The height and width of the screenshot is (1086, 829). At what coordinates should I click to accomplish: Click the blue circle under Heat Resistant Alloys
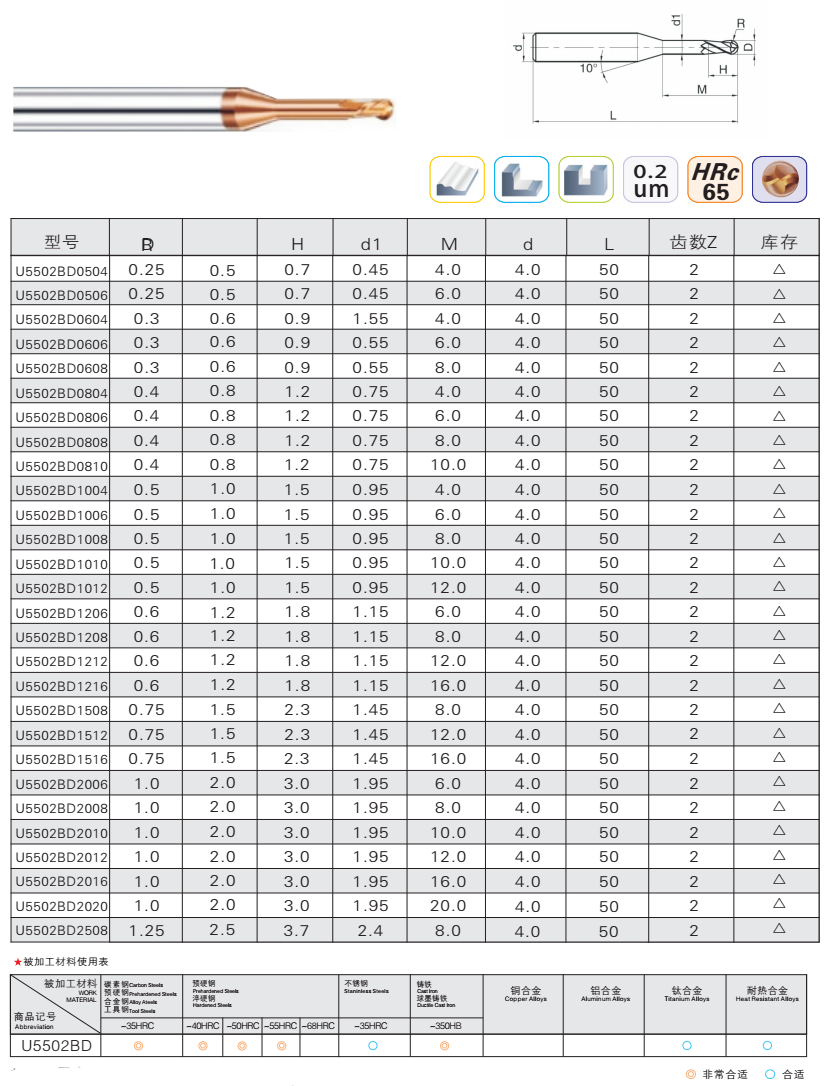point(767,1045)
